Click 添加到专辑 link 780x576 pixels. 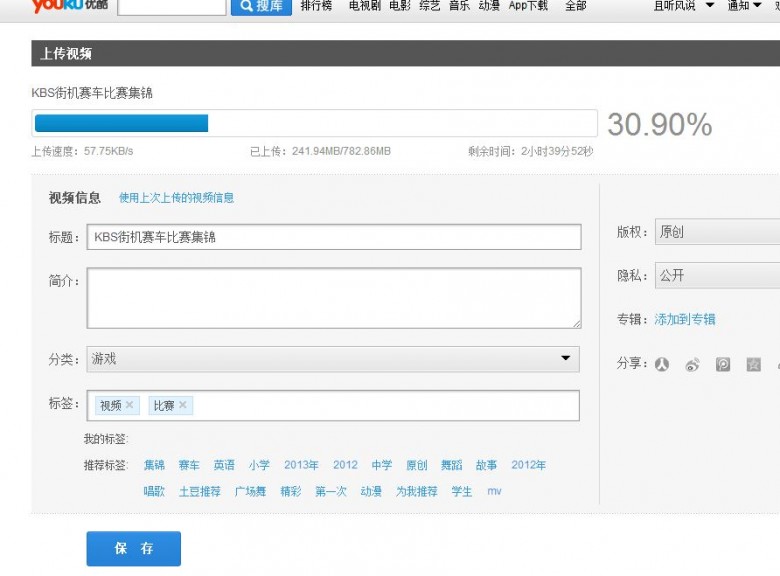(685, 320)
